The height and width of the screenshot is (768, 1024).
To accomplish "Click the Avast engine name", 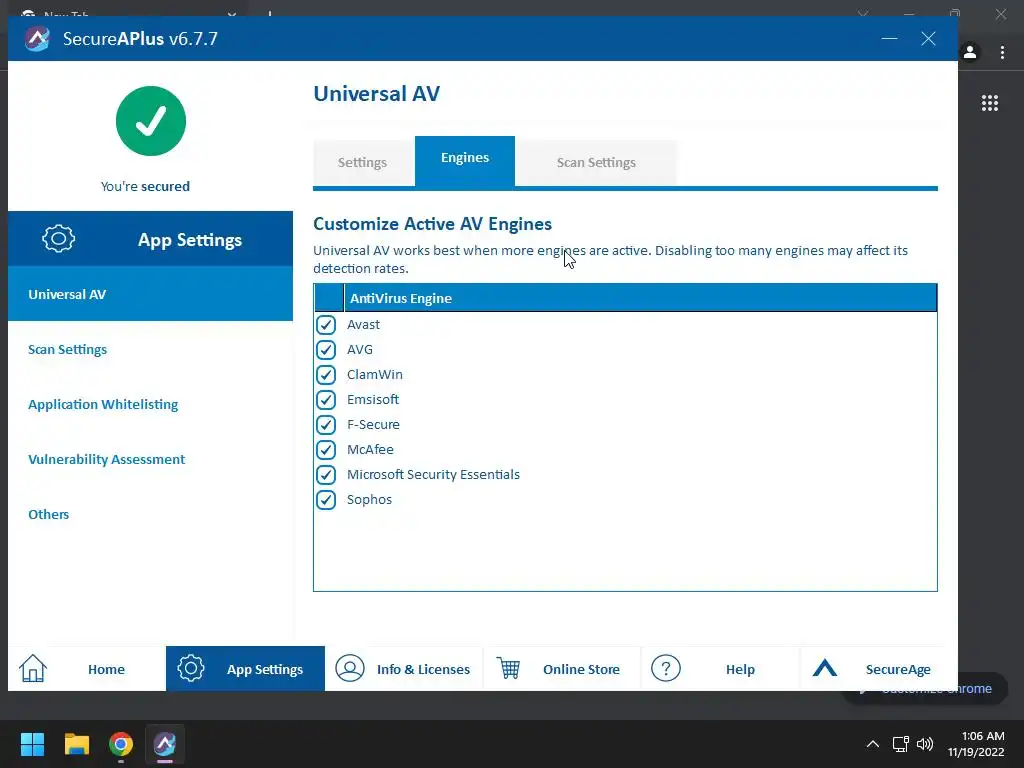I will click(363, 325).
